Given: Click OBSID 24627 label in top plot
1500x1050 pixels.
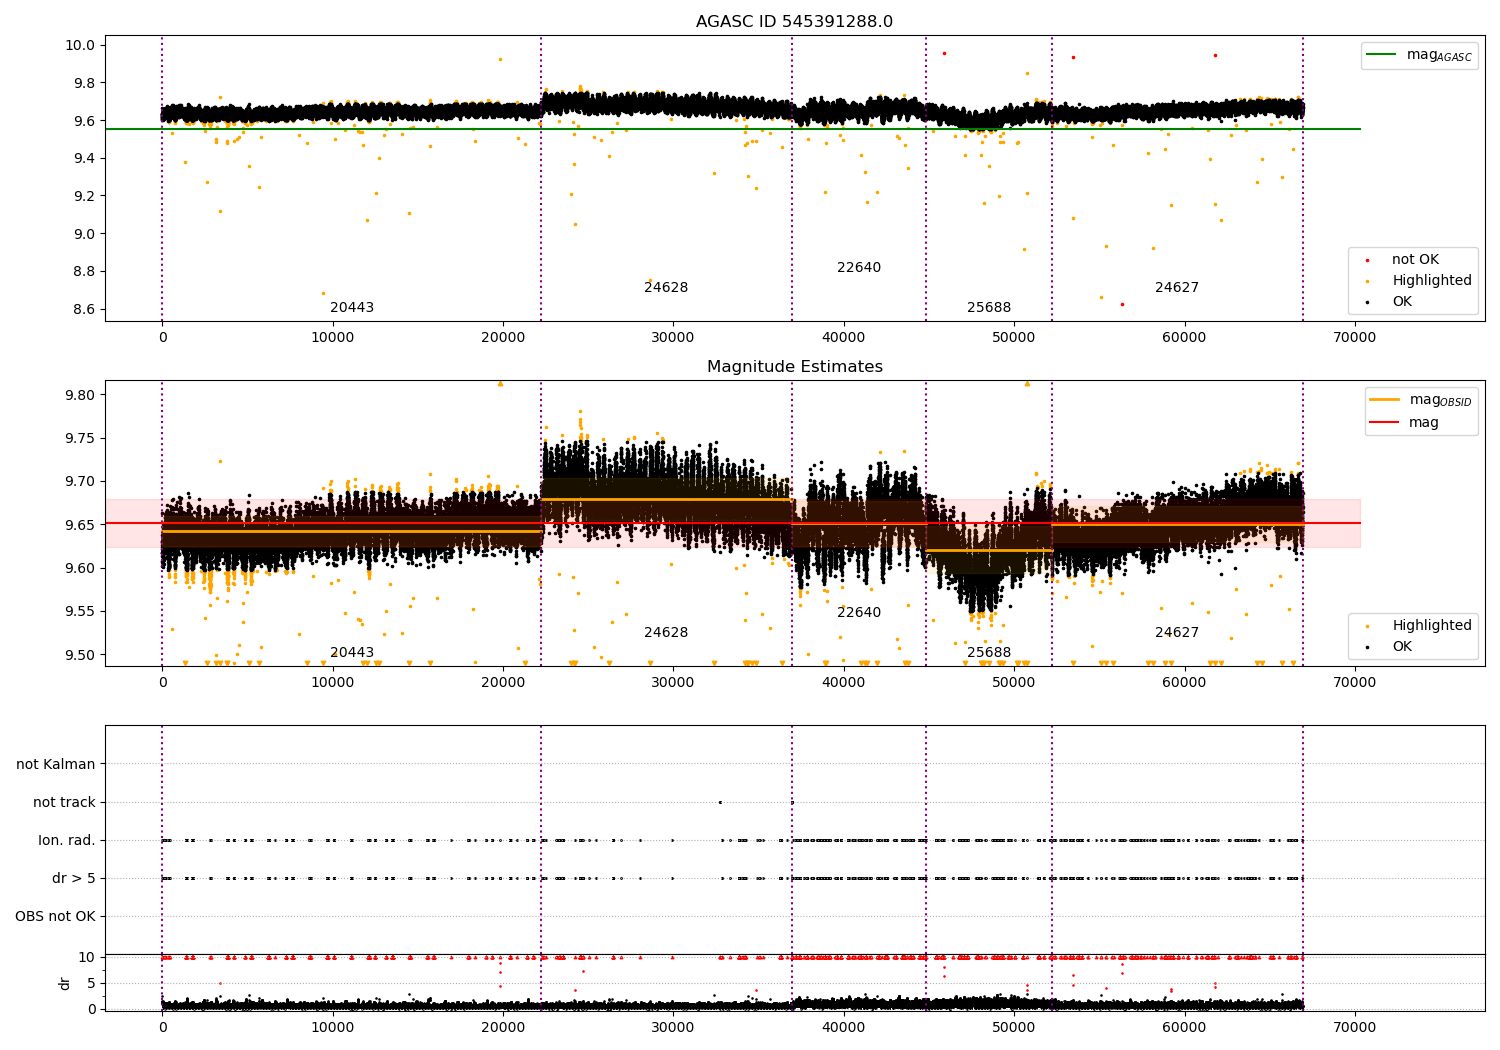Looking at the screenshot, I should click(1177, 287).
